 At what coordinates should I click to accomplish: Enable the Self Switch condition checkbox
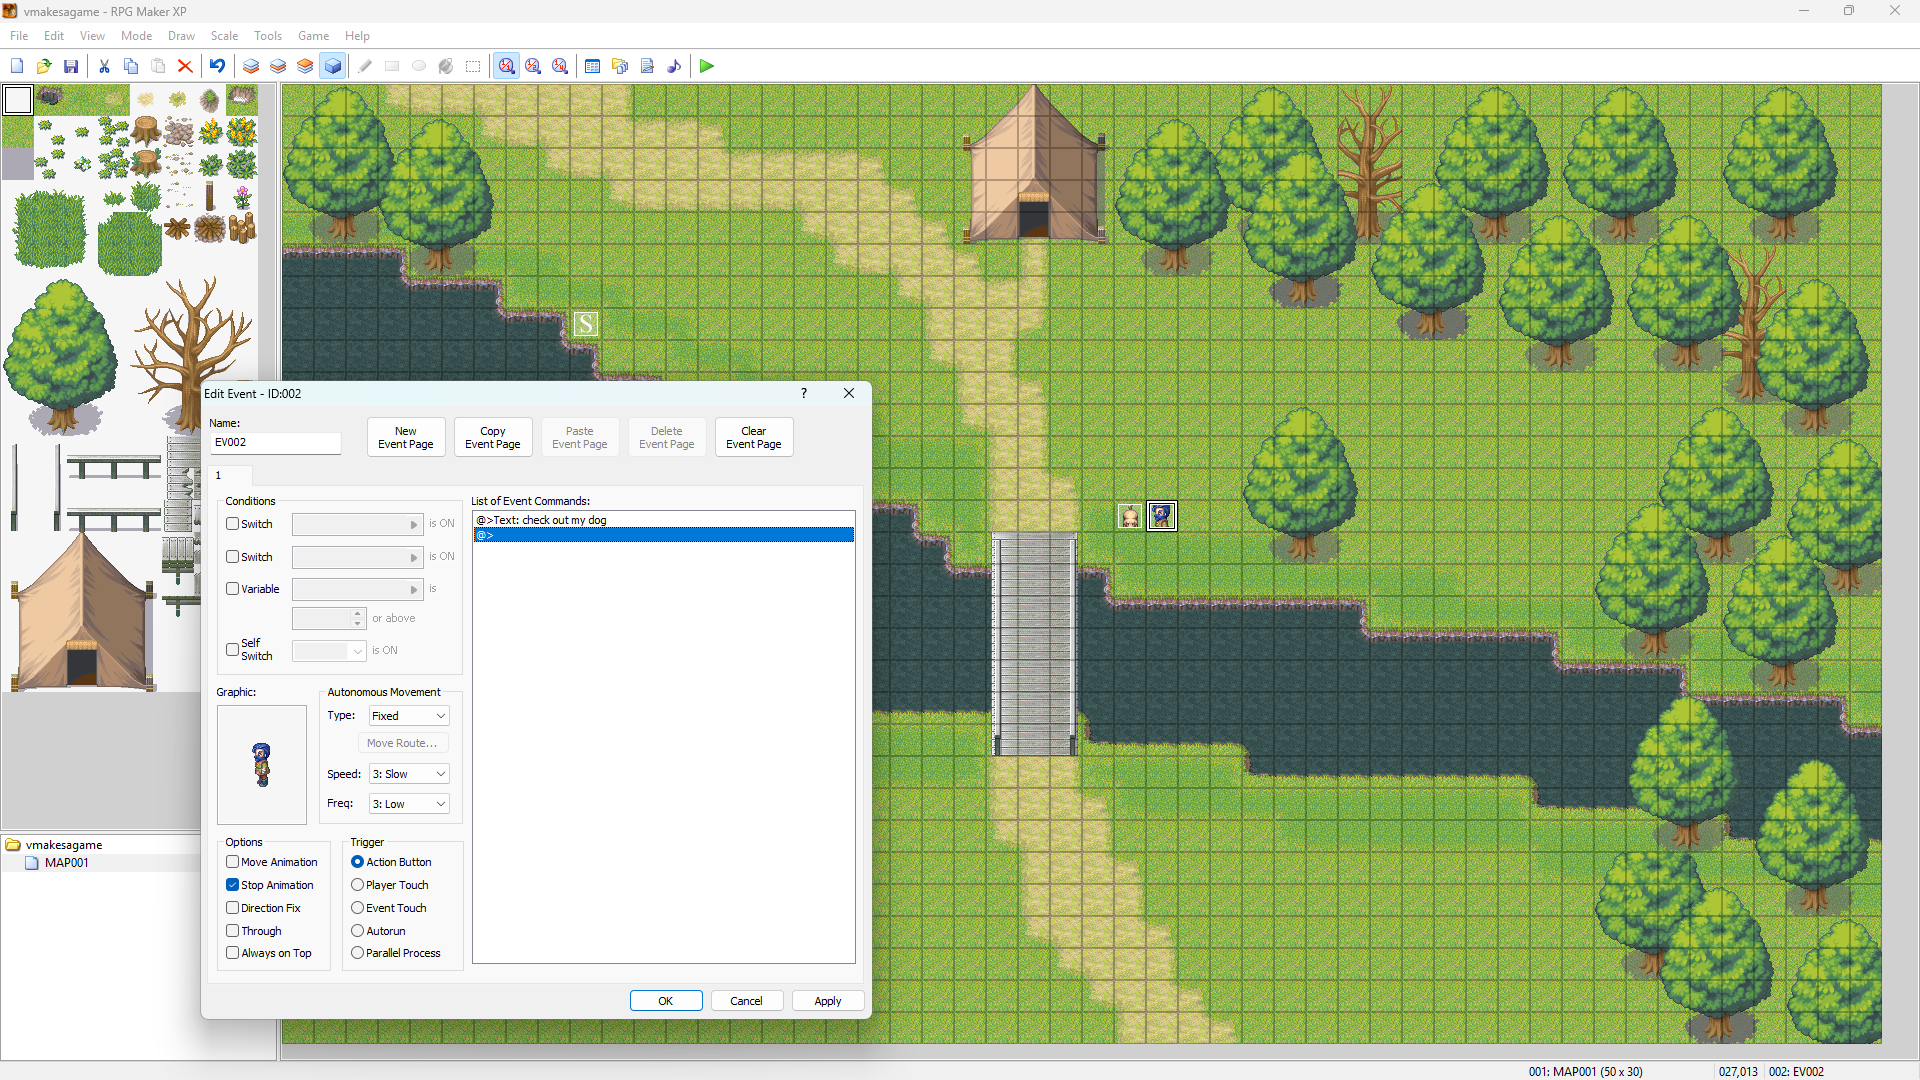click(232, 650)
